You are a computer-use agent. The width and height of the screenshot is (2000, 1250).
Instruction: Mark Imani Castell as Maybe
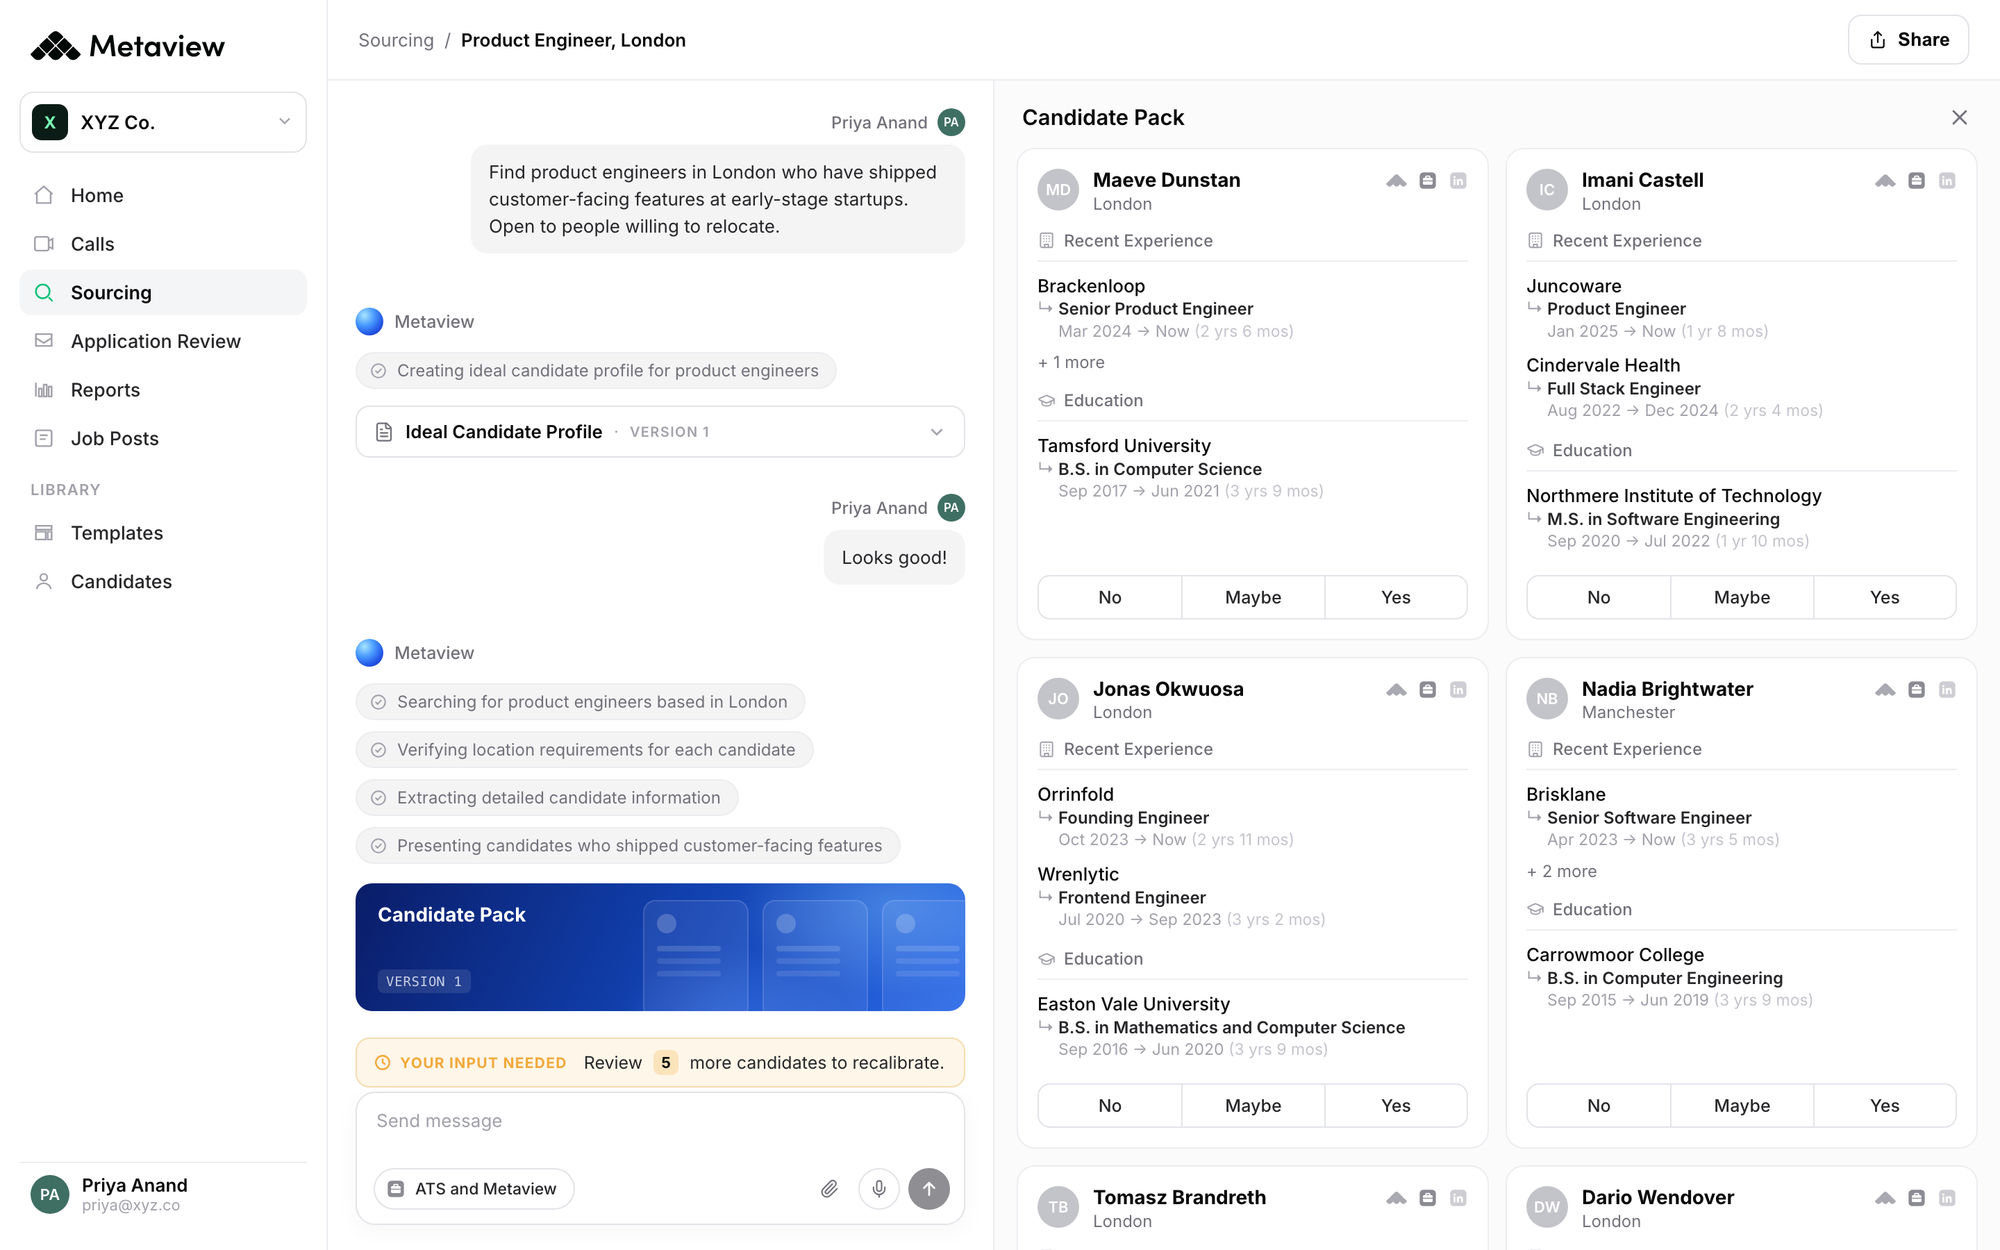pos(1742,597)
